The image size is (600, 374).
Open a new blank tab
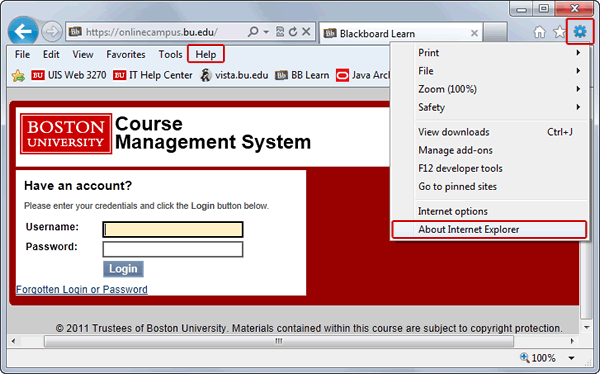coord(495,33)
